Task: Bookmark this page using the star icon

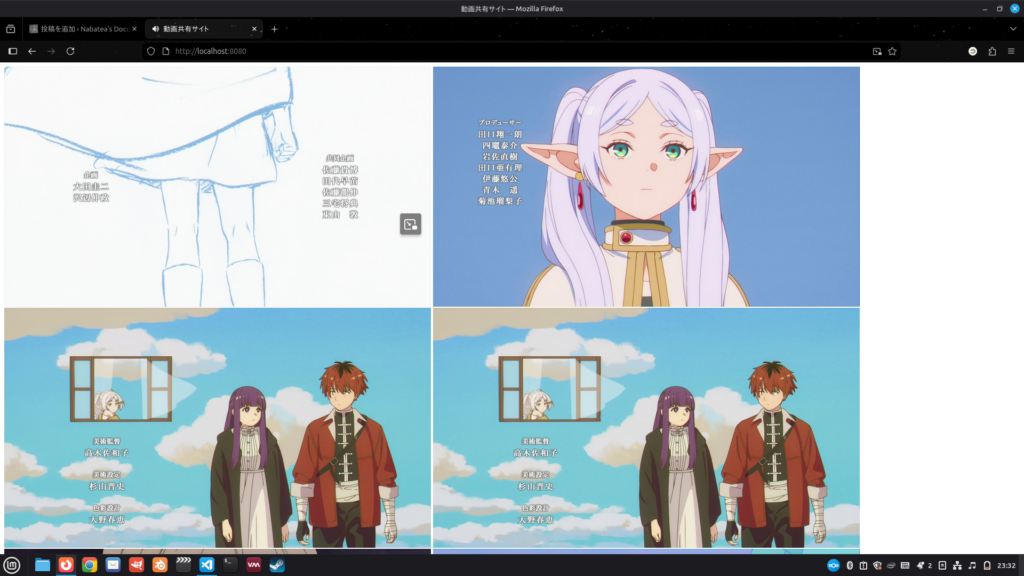Action: click(x=893, y=51)
